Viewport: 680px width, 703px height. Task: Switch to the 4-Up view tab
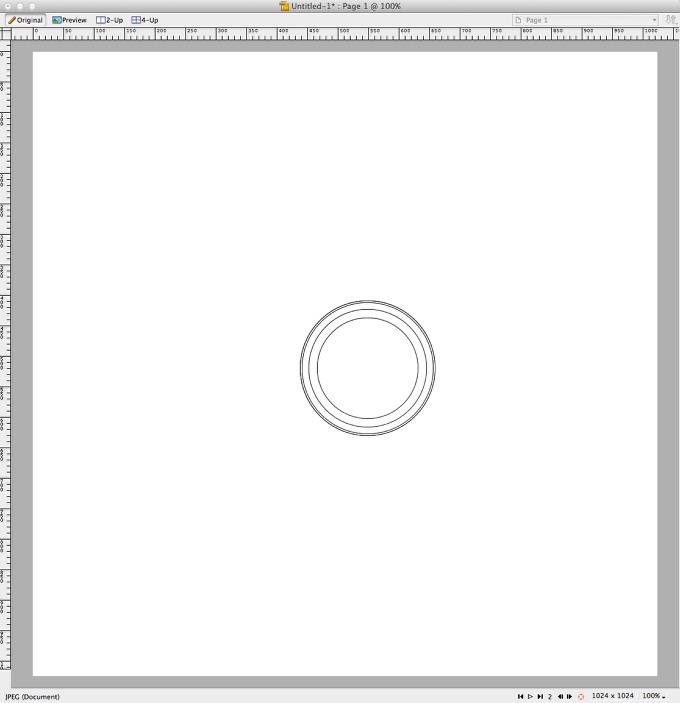(145, 20)
